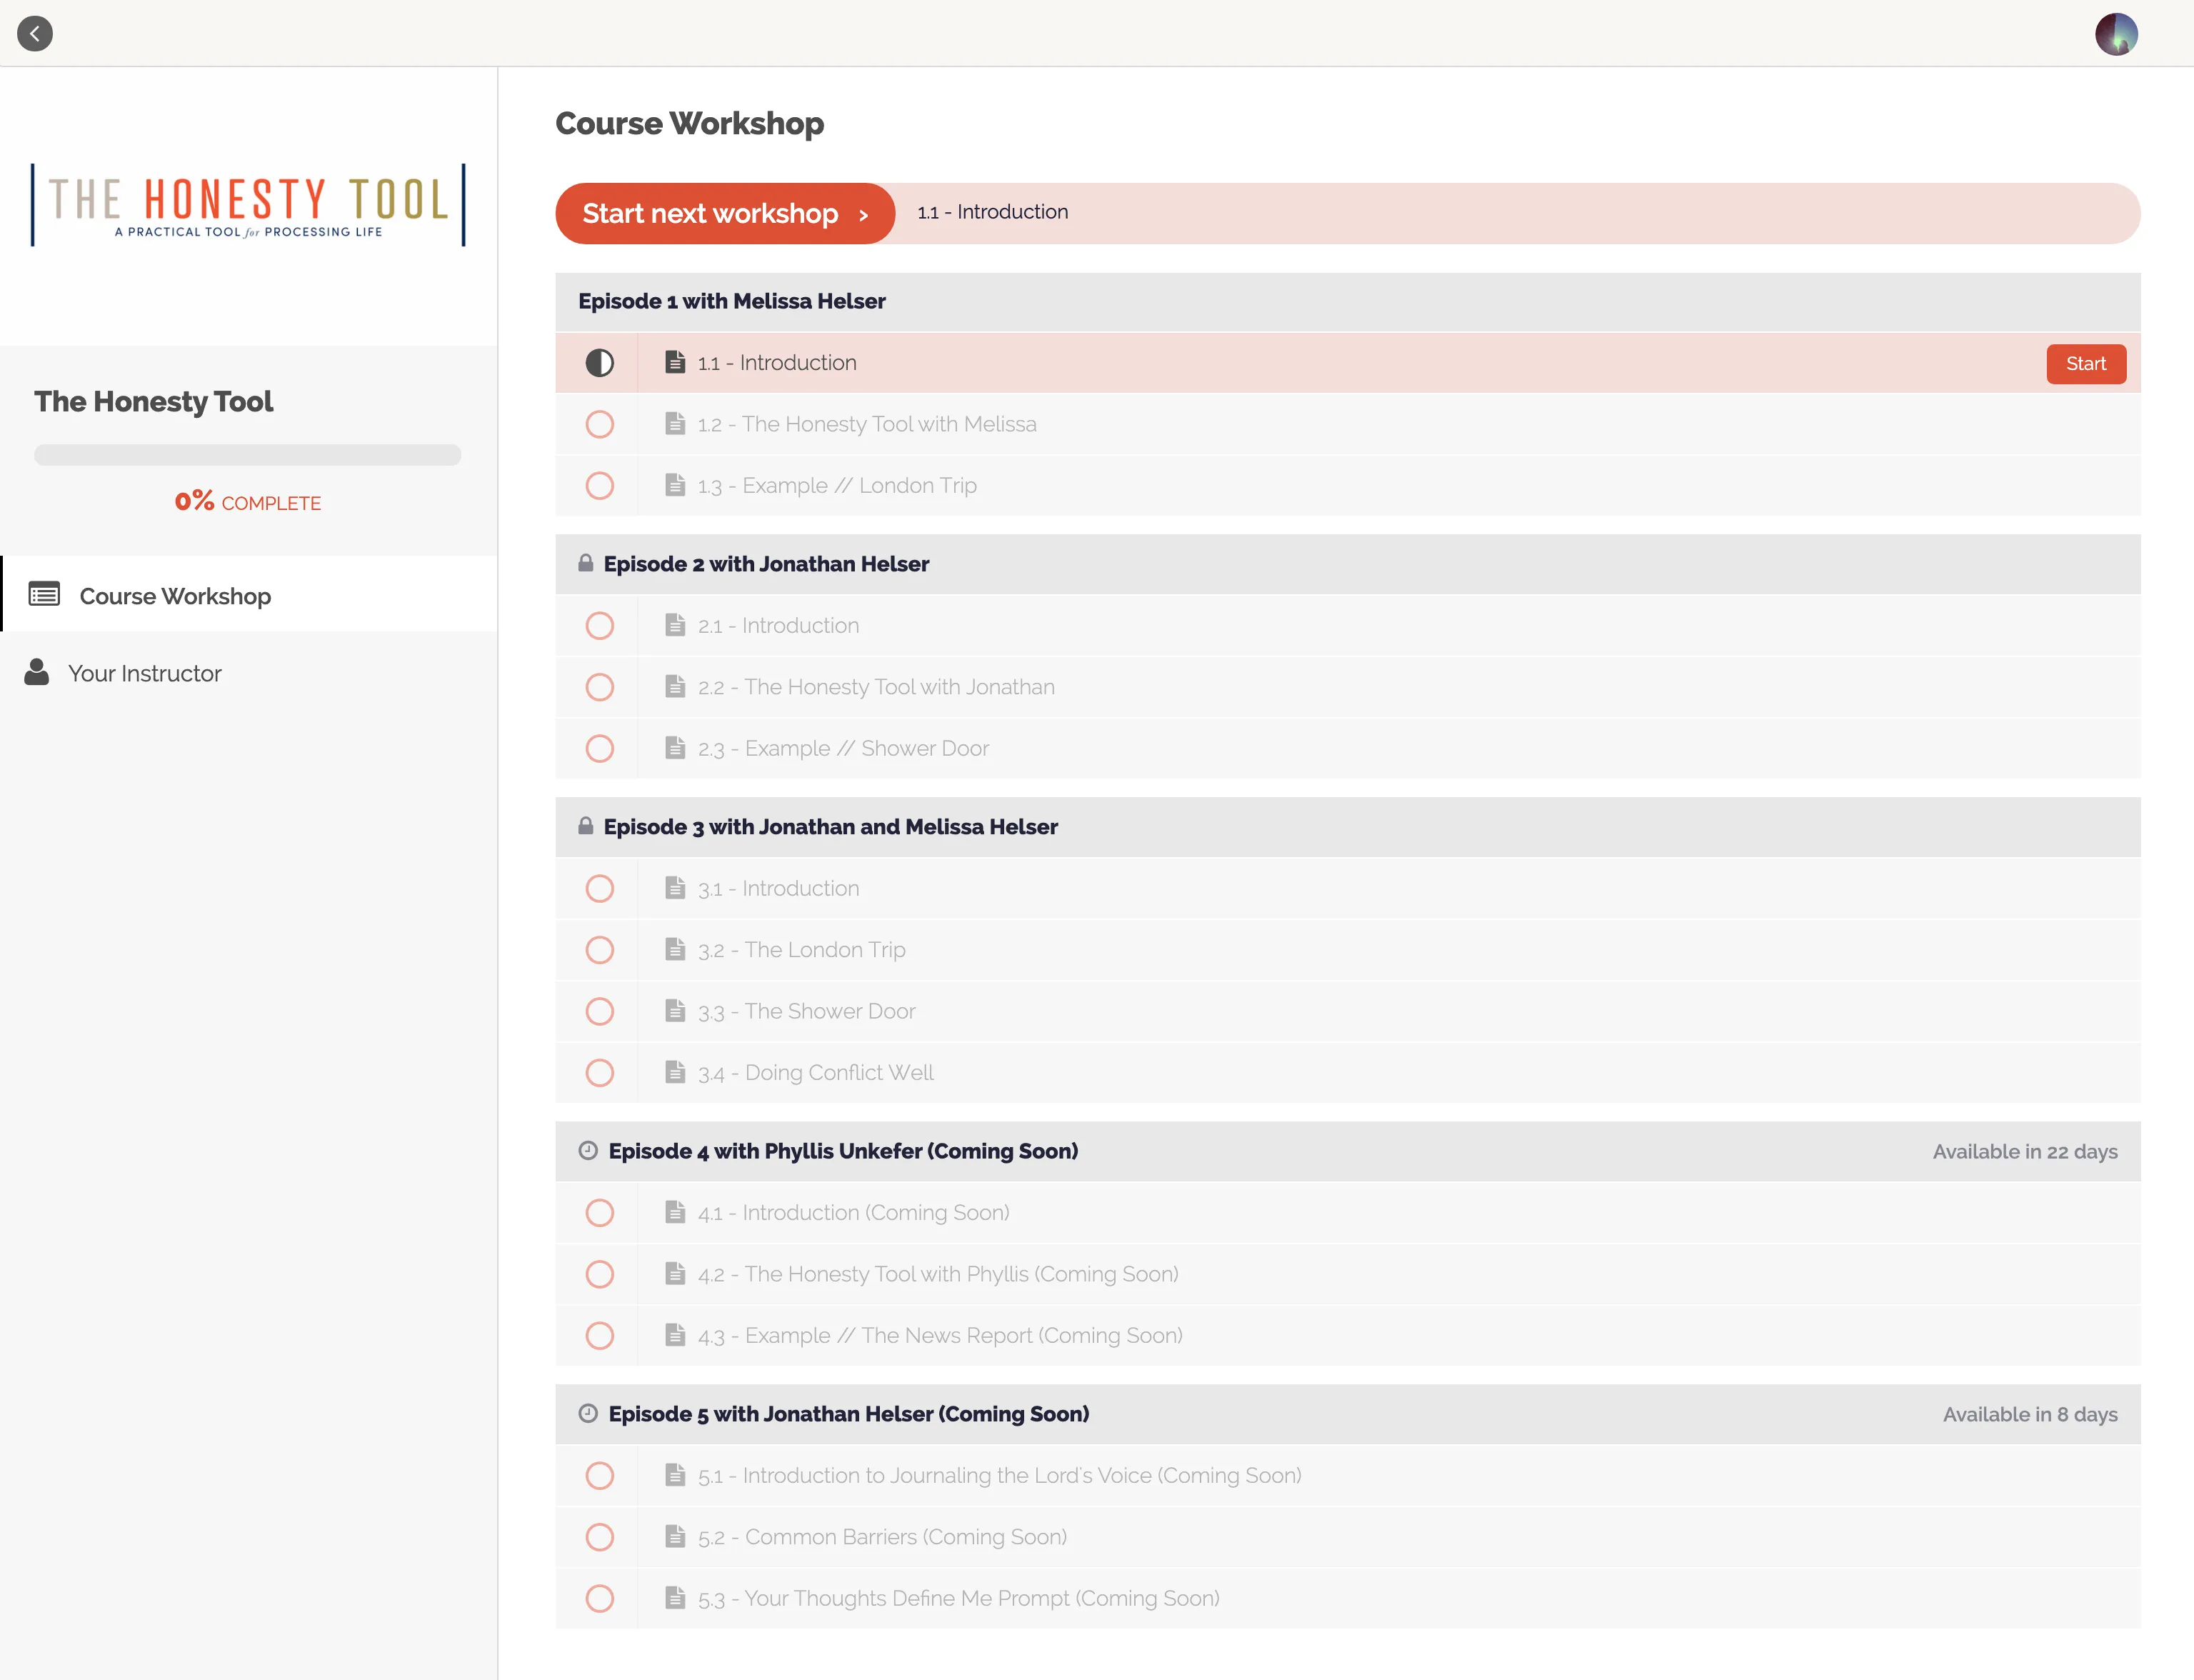
Task: Click the lock icon on Episode 2
Action: coord(587,563)
